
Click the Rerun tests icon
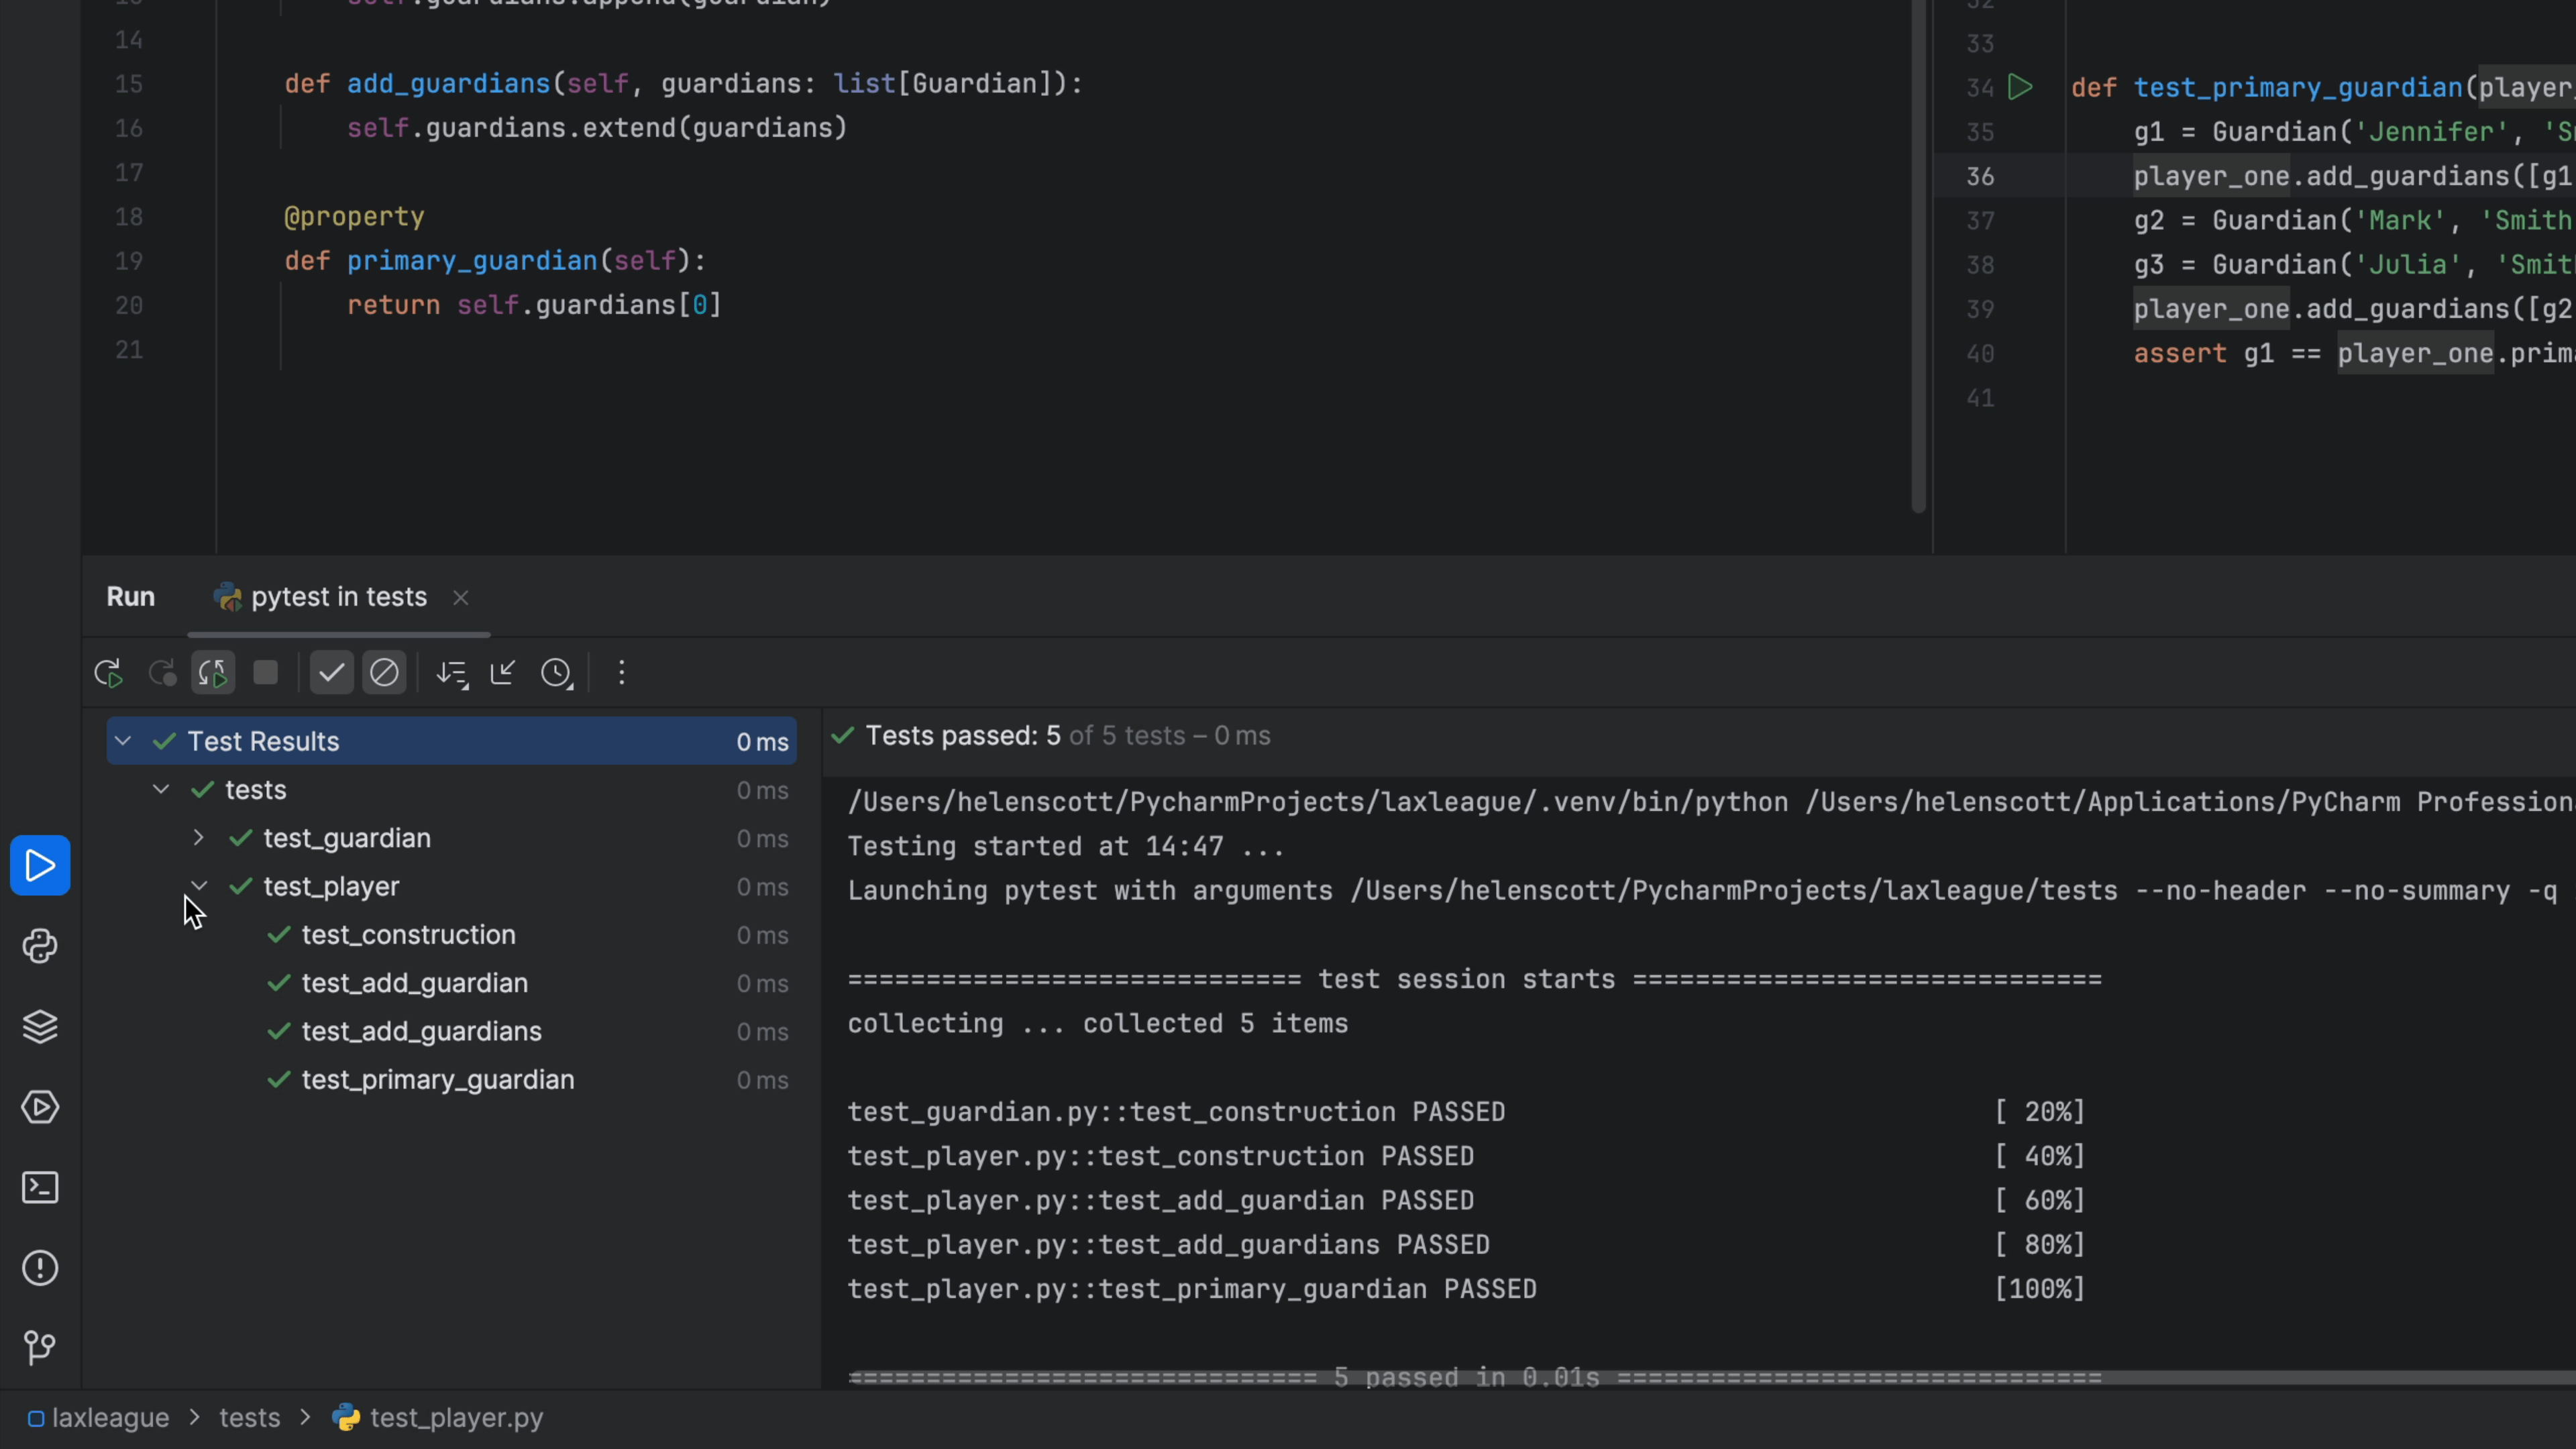(108, 673)
